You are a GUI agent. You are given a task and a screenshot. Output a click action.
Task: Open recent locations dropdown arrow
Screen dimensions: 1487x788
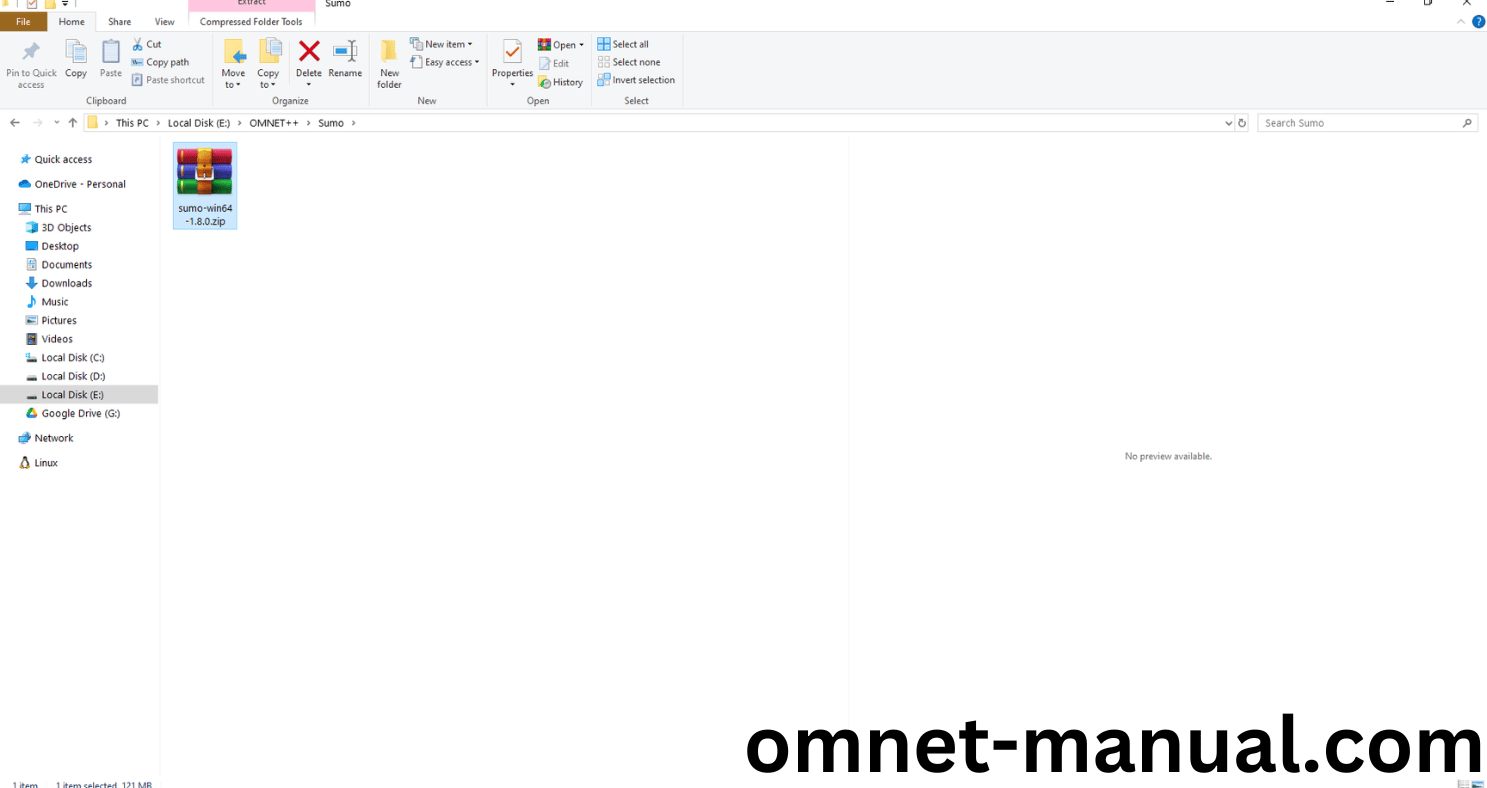coord(56,123)
